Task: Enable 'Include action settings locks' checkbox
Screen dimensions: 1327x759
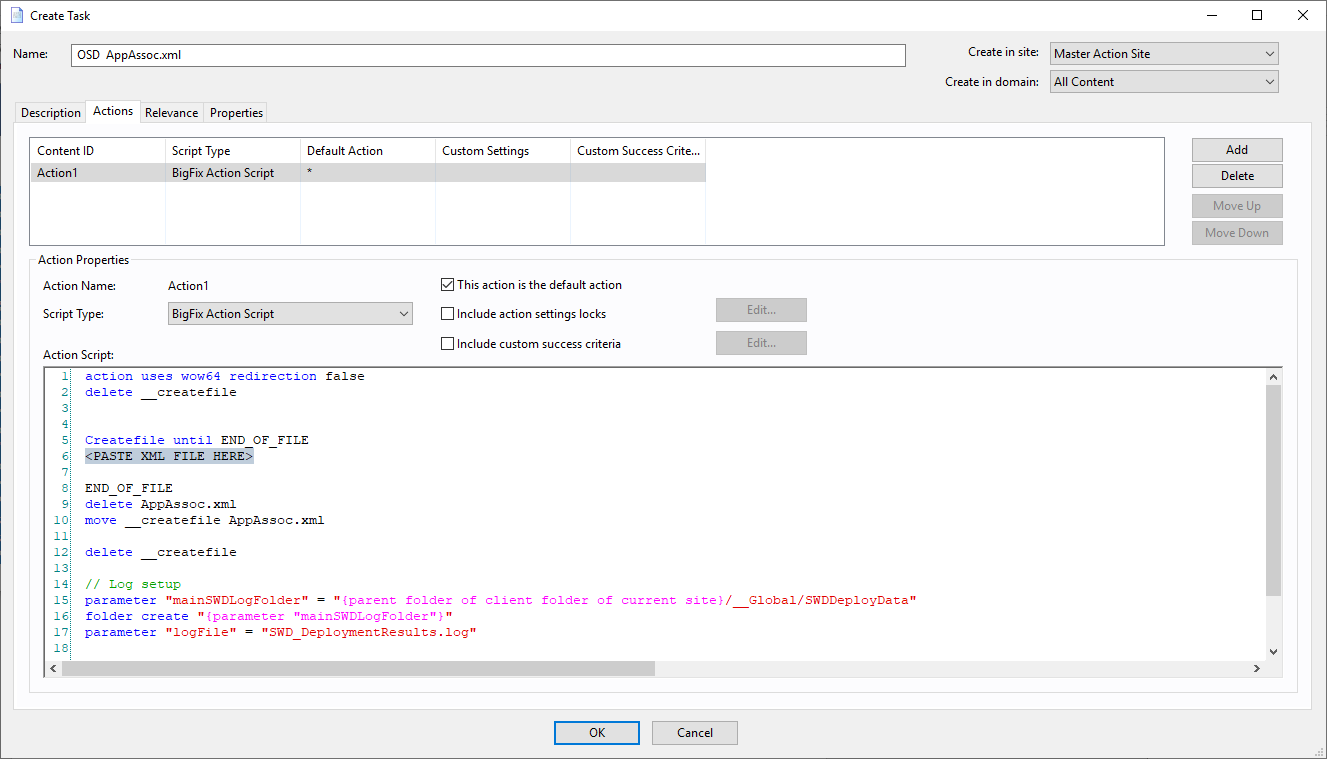Action: coord(447,314)
